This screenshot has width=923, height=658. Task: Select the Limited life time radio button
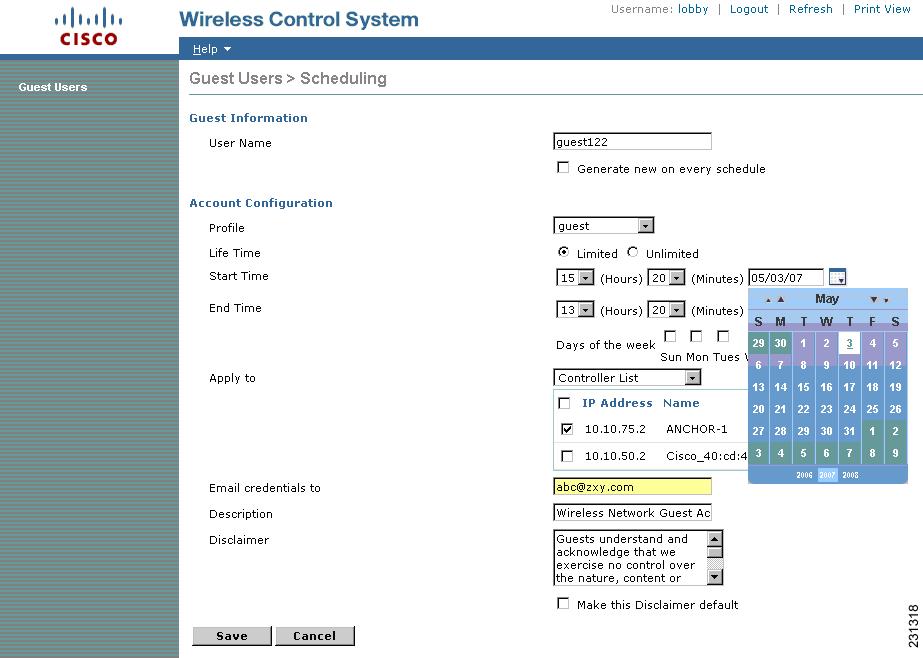(563, 252)
